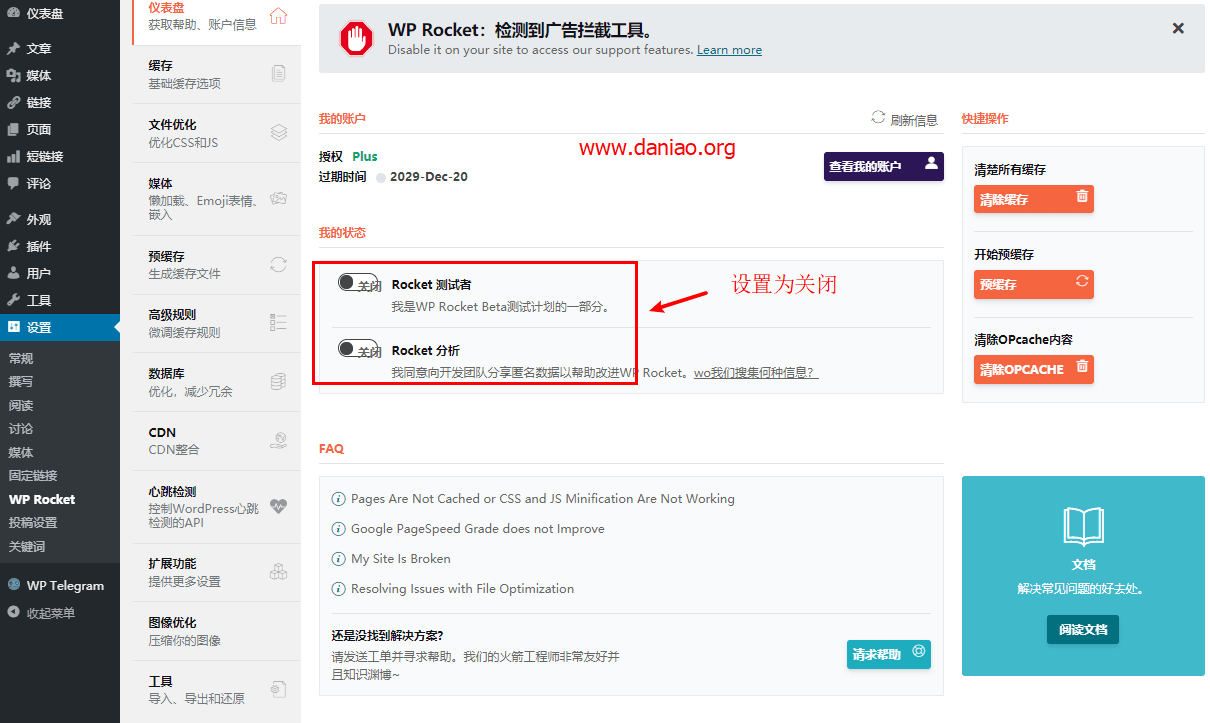
Task: Open the 高级规则 advanced rules tab
Action: [x=216, y=323]
